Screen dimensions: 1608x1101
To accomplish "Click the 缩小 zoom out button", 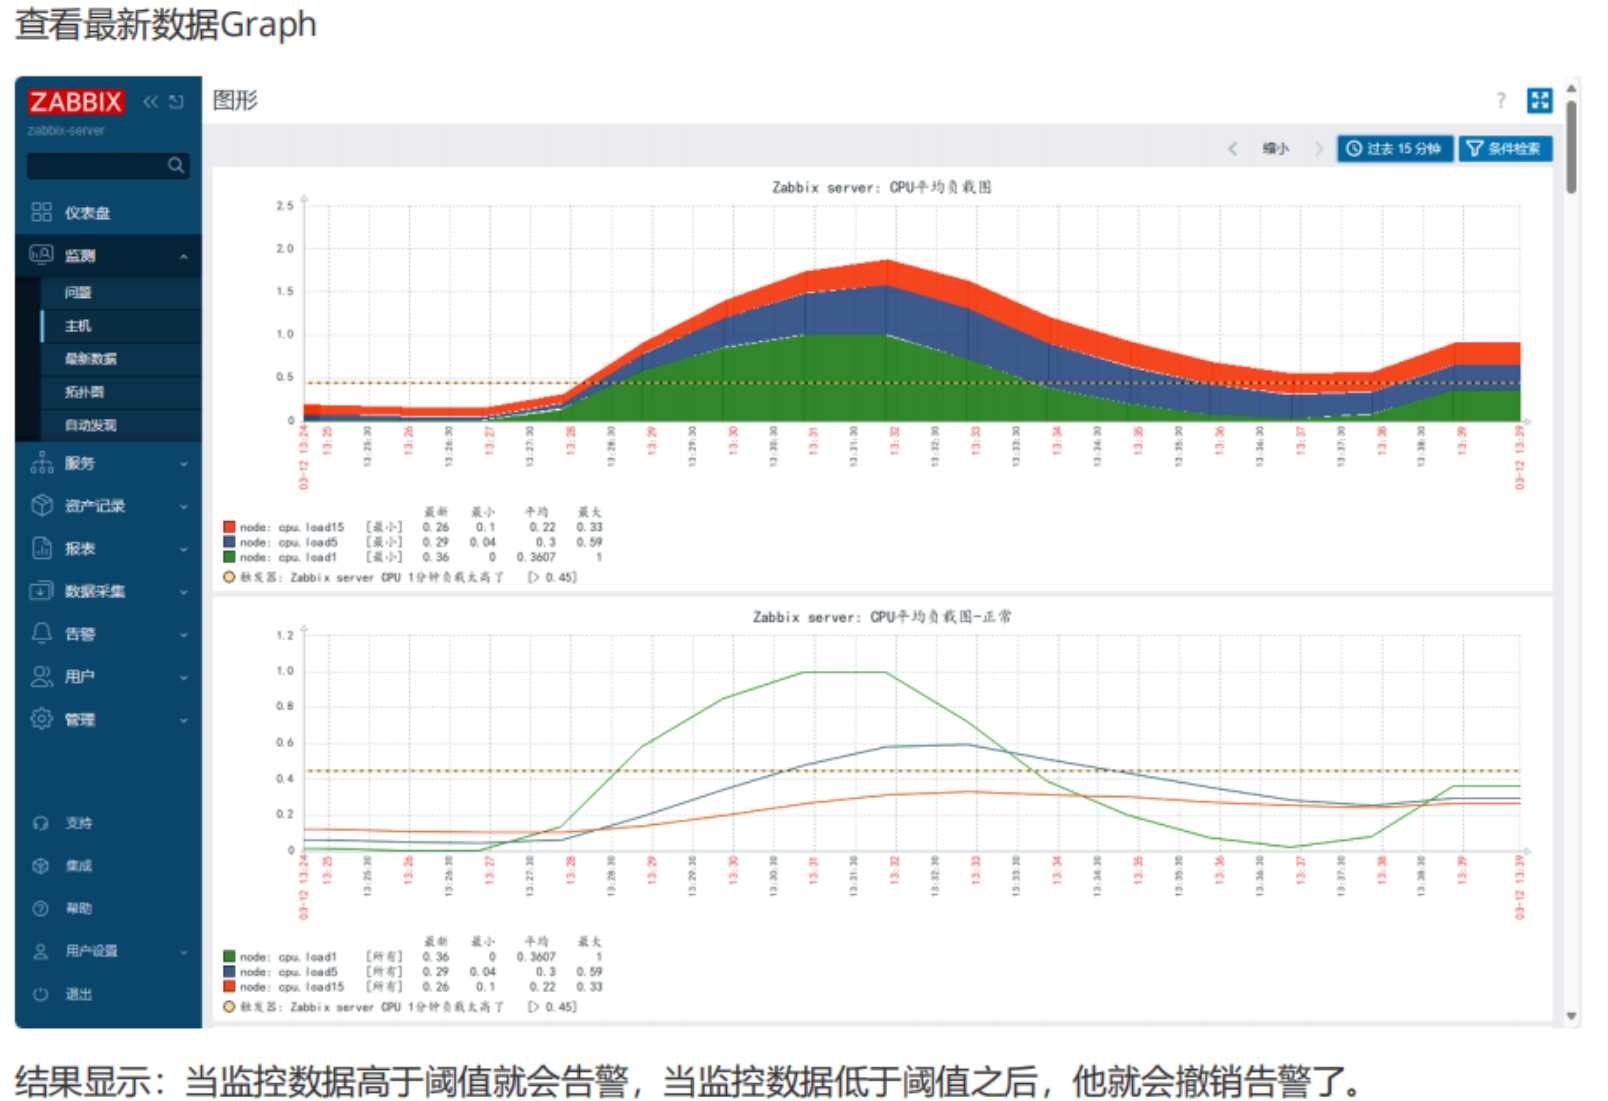I will pos(1276,149).
